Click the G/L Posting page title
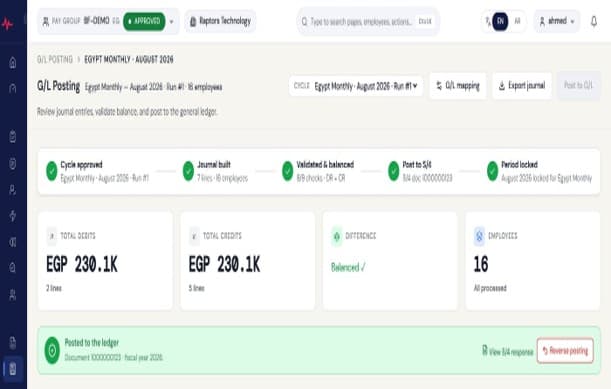This screenshot has height=389, width=611. (58, 86)
